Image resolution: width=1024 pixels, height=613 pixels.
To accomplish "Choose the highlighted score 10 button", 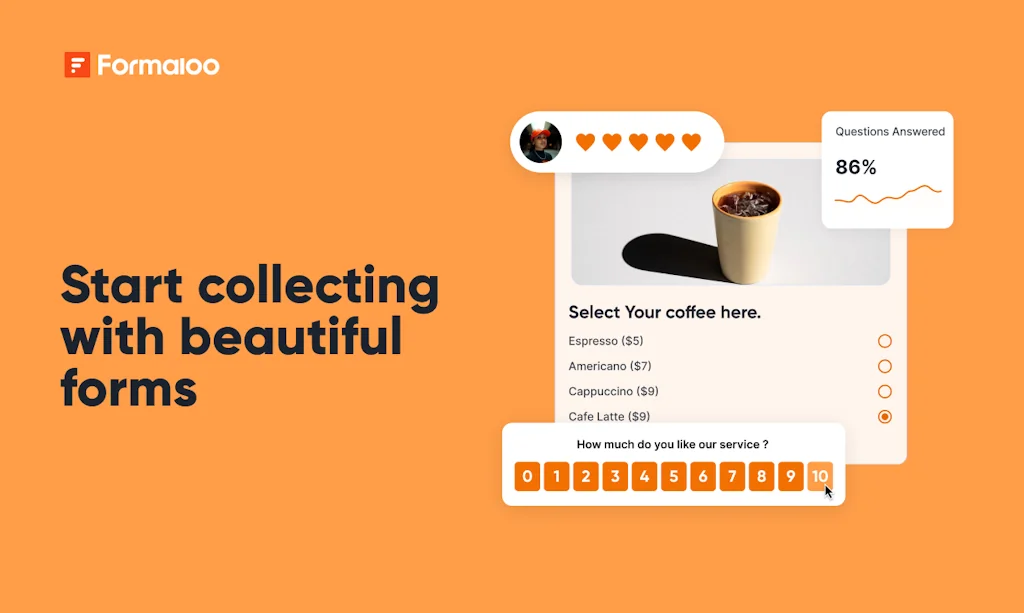I will click(820, 477).
